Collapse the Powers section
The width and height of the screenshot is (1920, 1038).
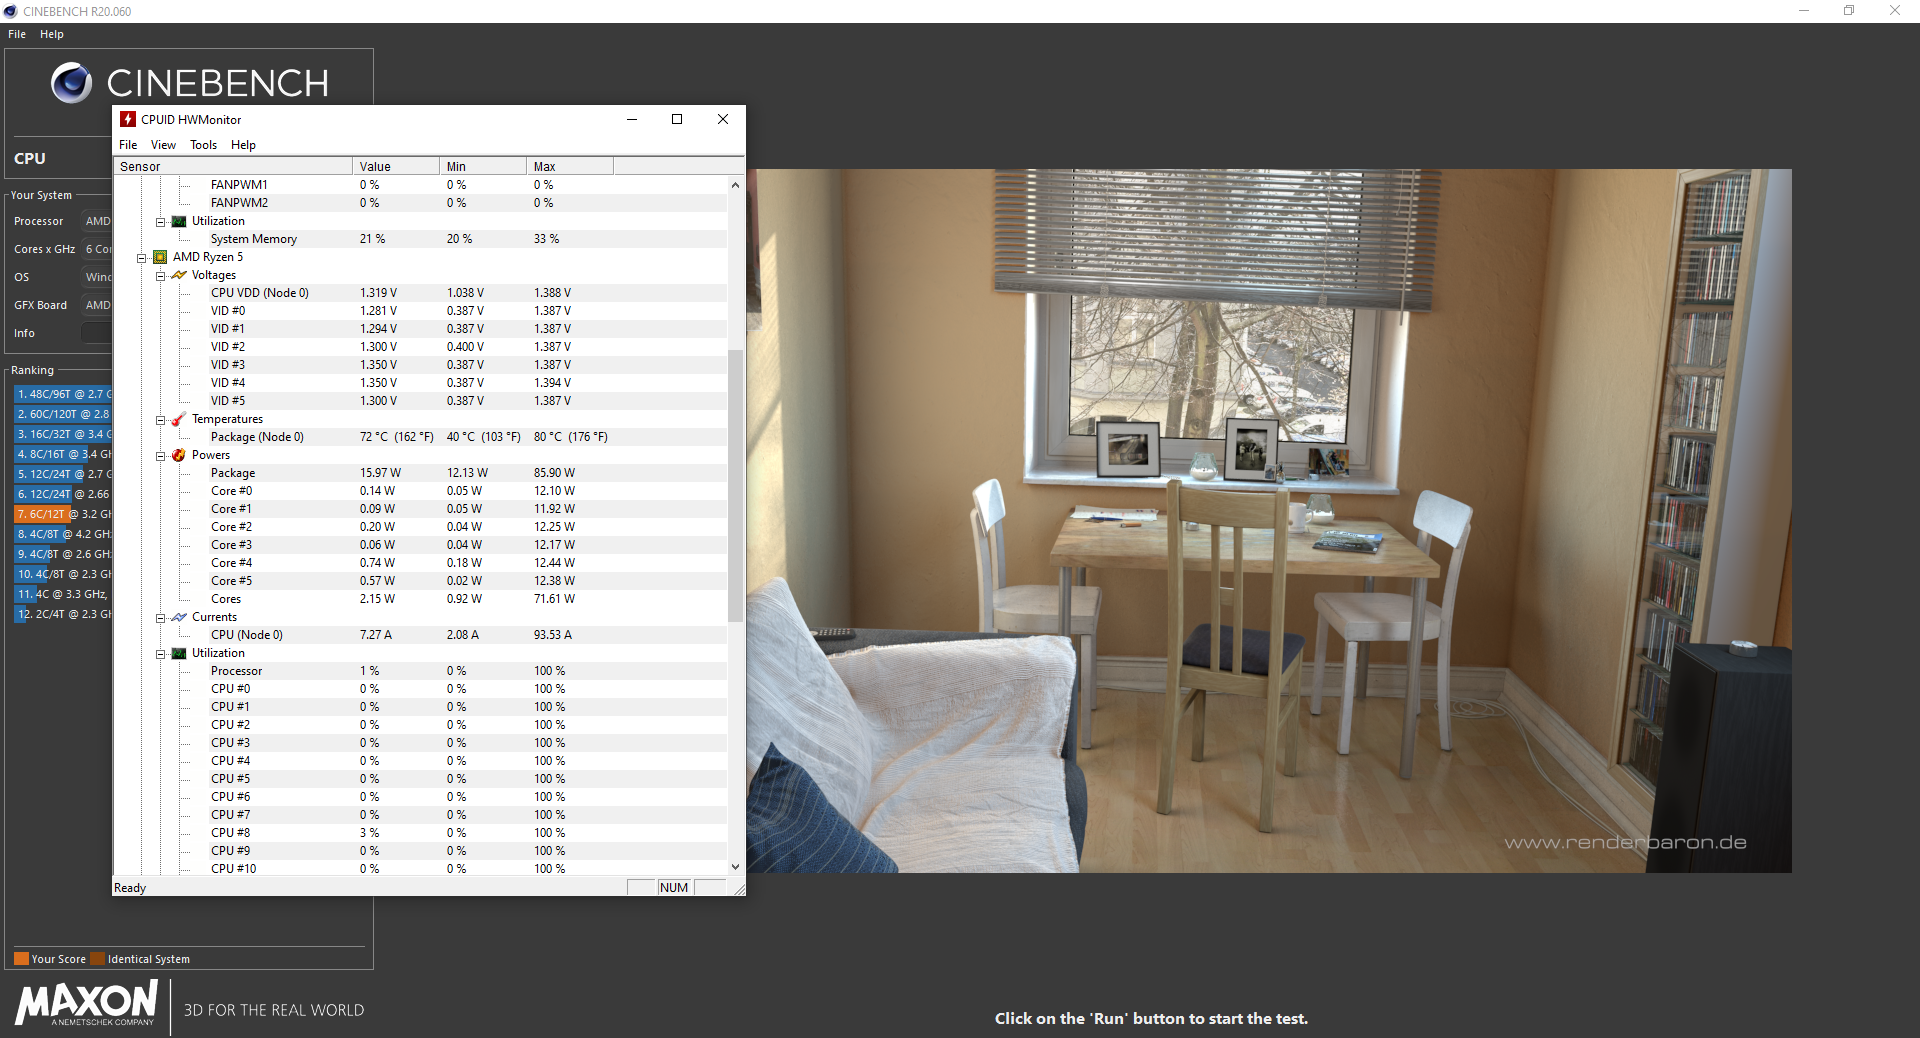(x=160, y=456)
